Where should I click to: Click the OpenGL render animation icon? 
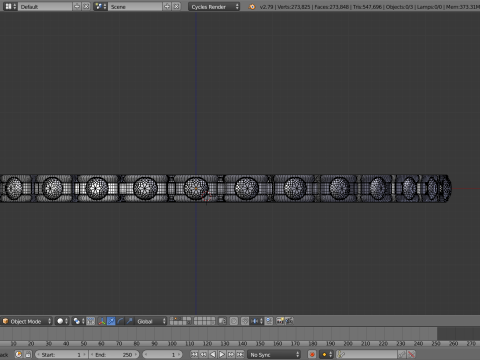coord(289,321)
